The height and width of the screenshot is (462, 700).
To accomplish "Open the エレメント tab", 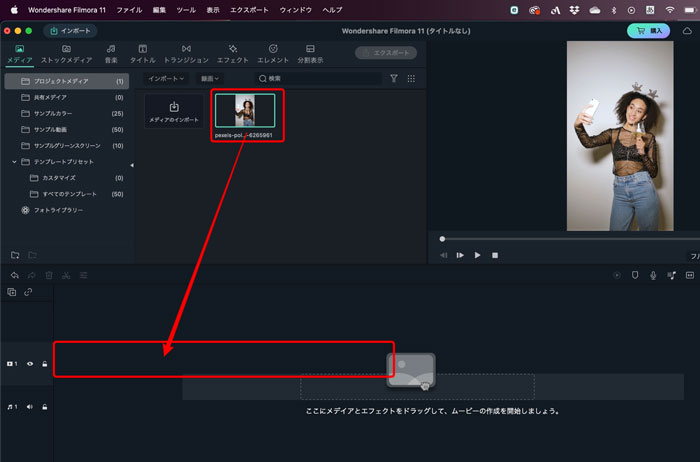I will click(273, 54).
